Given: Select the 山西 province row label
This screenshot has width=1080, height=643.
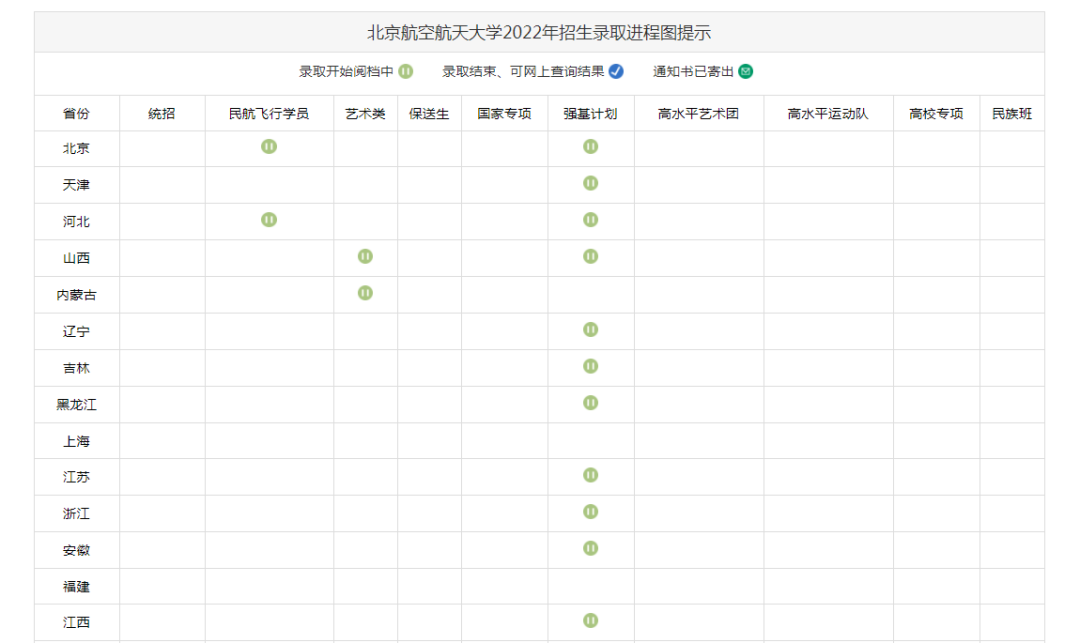Looking at the screenshot, I should click(76, 257).
